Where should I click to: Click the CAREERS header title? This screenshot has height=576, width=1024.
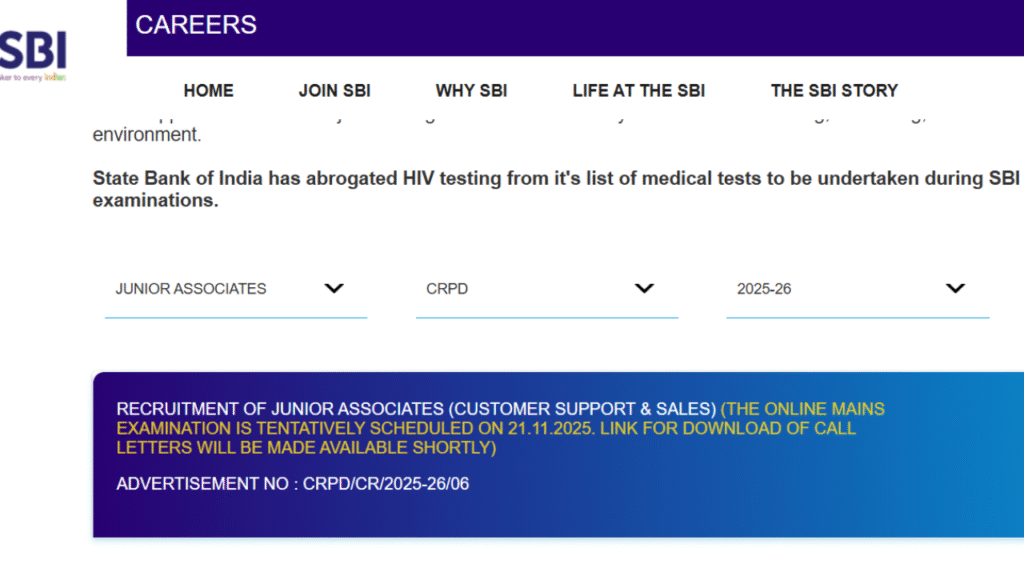click(196, 25)
